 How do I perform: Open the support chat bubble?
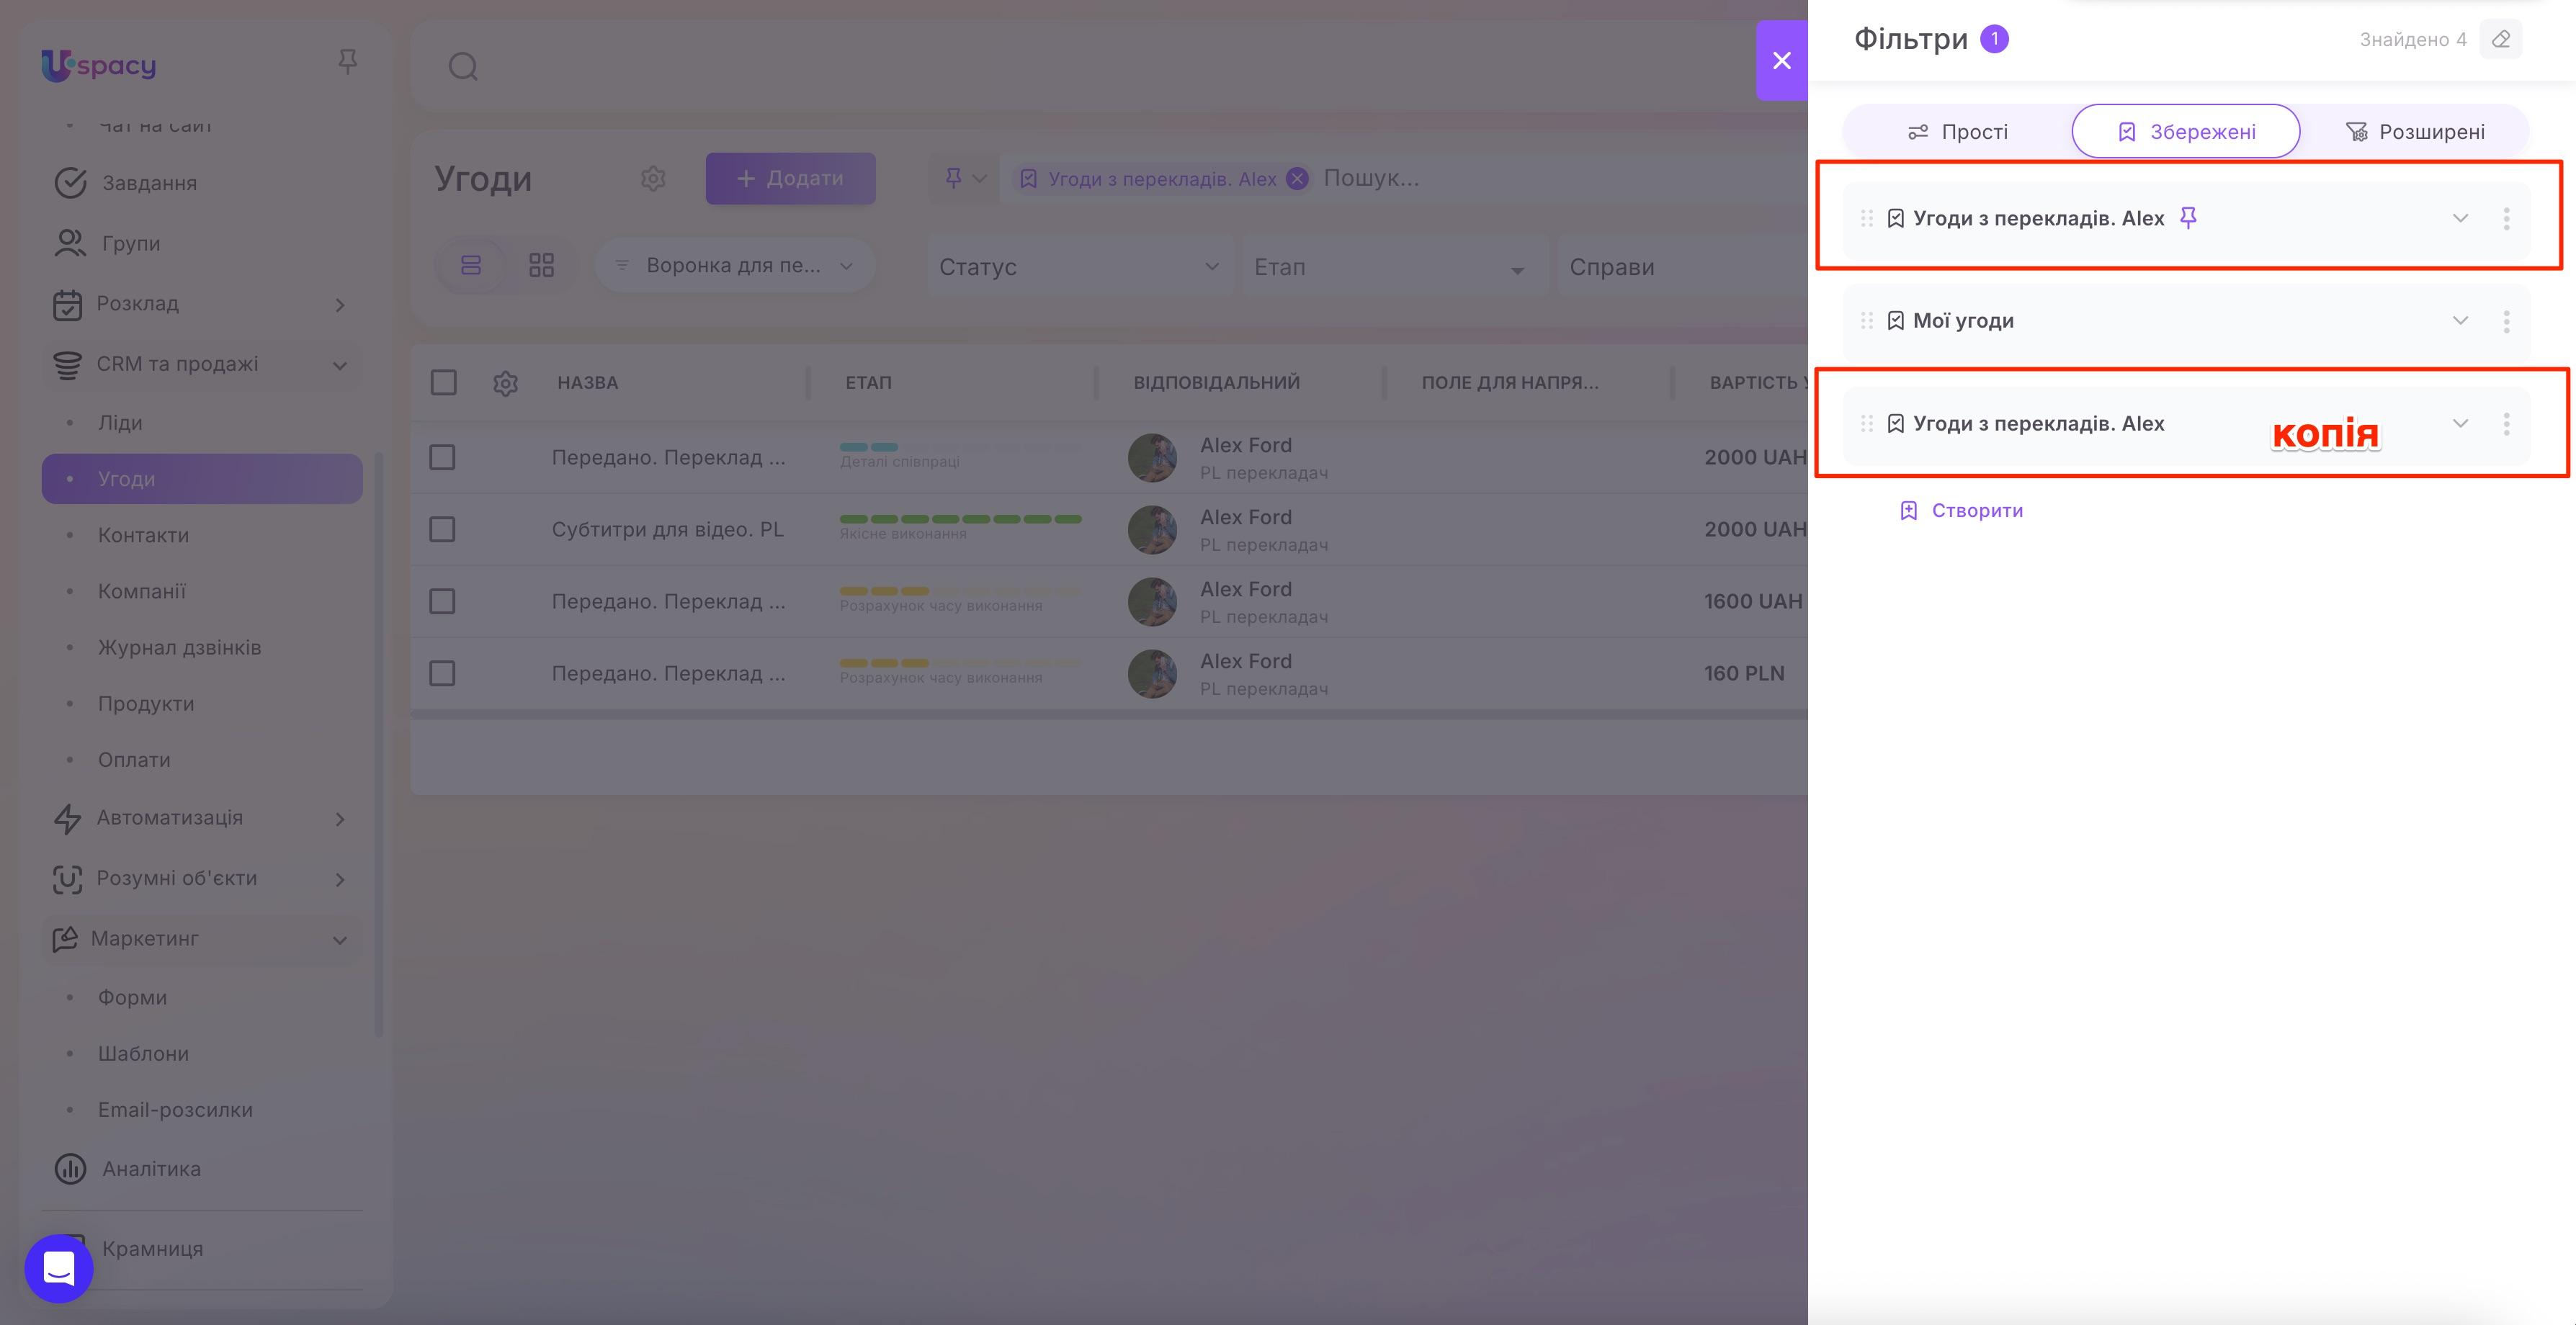tap(59, 1268)
